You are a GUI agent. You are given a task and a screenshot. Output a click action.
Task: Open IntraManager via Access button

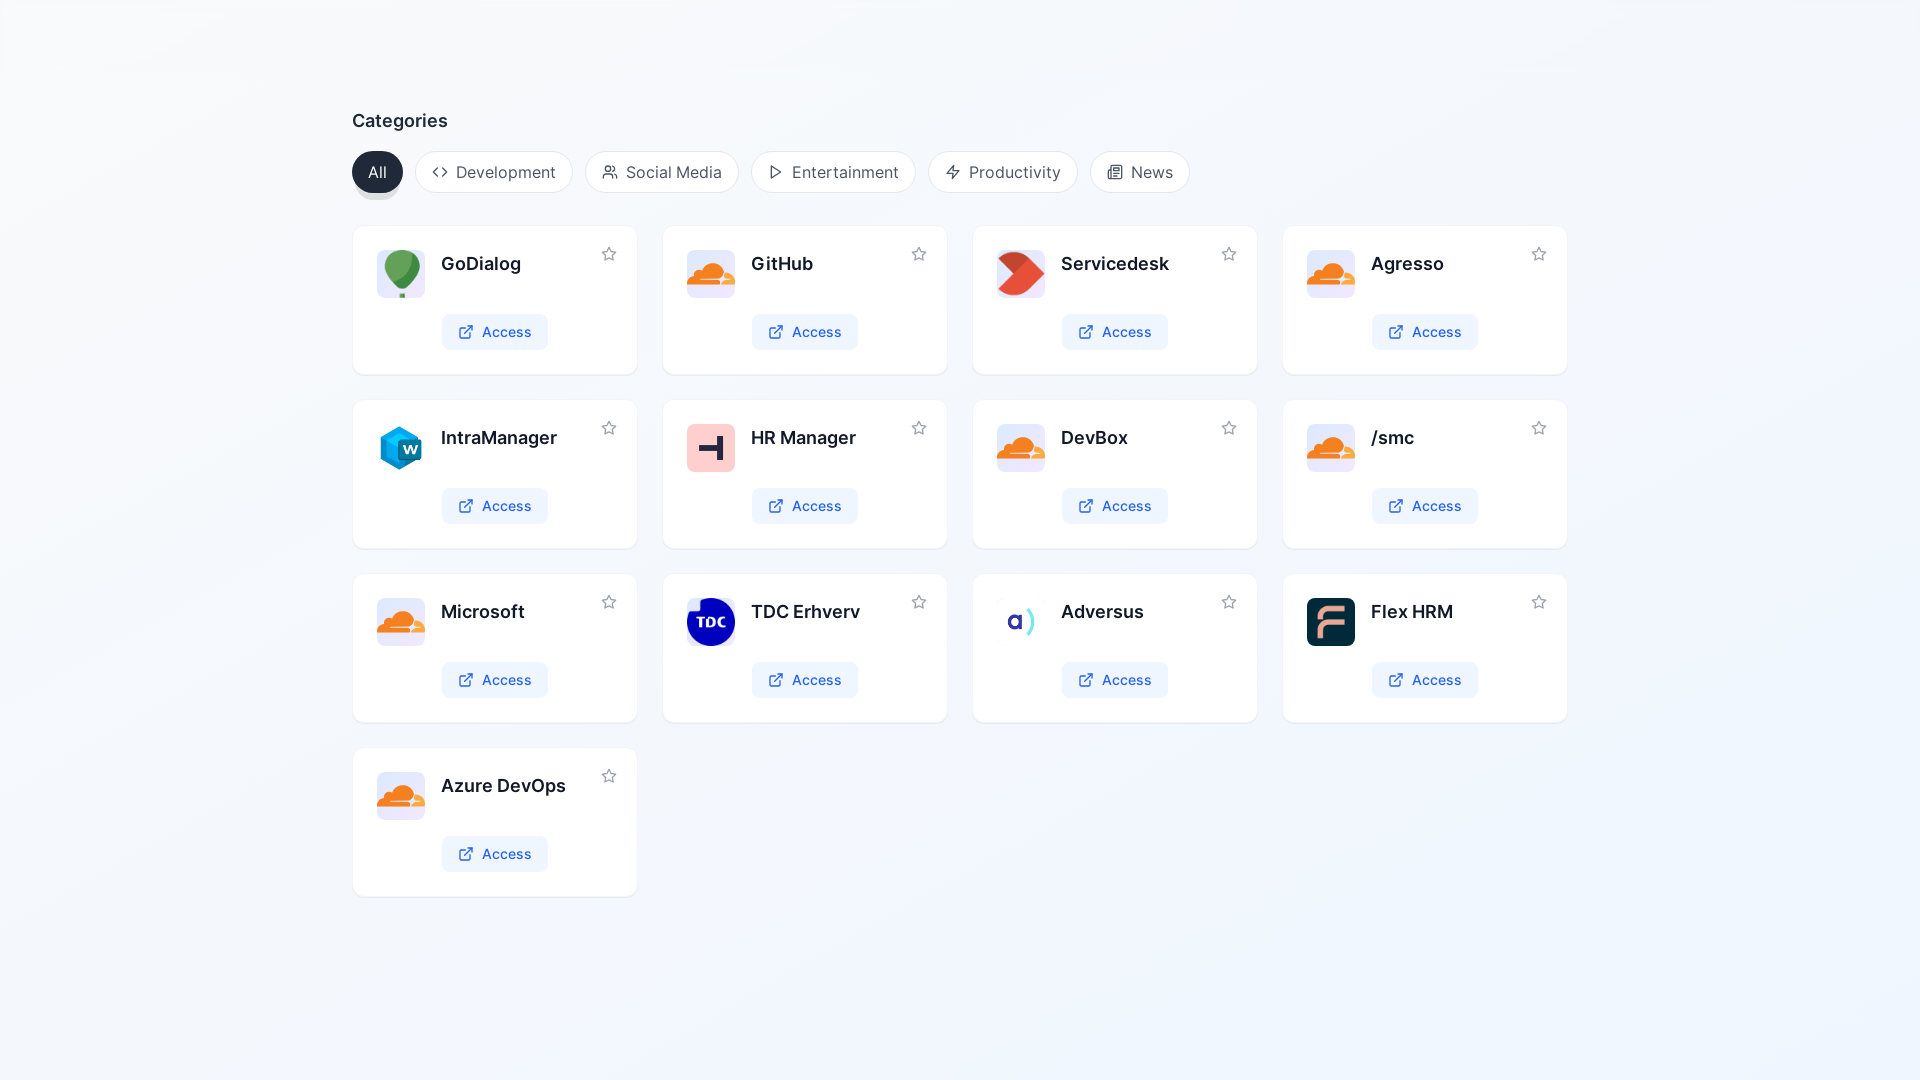495,506
